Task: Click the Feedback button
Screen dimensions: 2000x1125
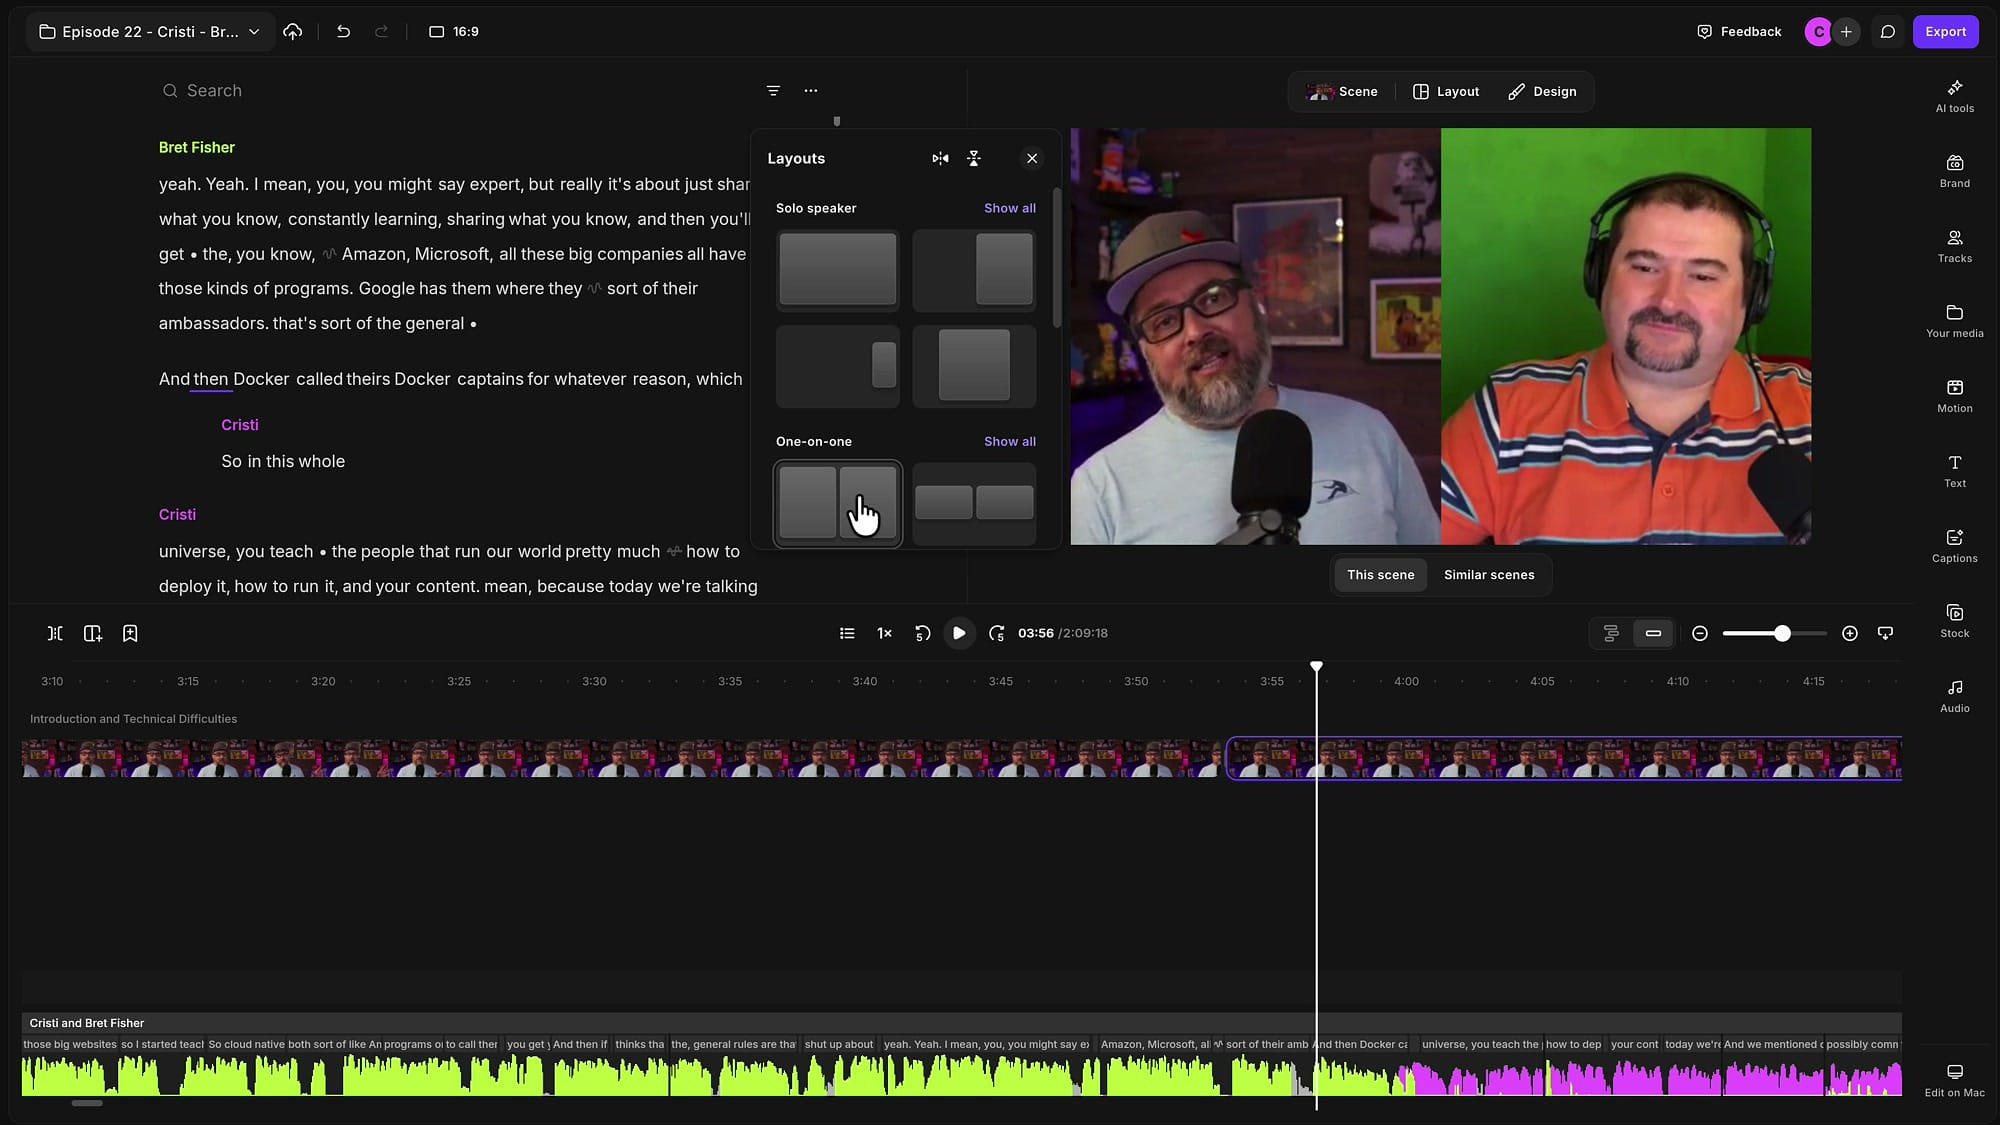Action: (1739, 32)
